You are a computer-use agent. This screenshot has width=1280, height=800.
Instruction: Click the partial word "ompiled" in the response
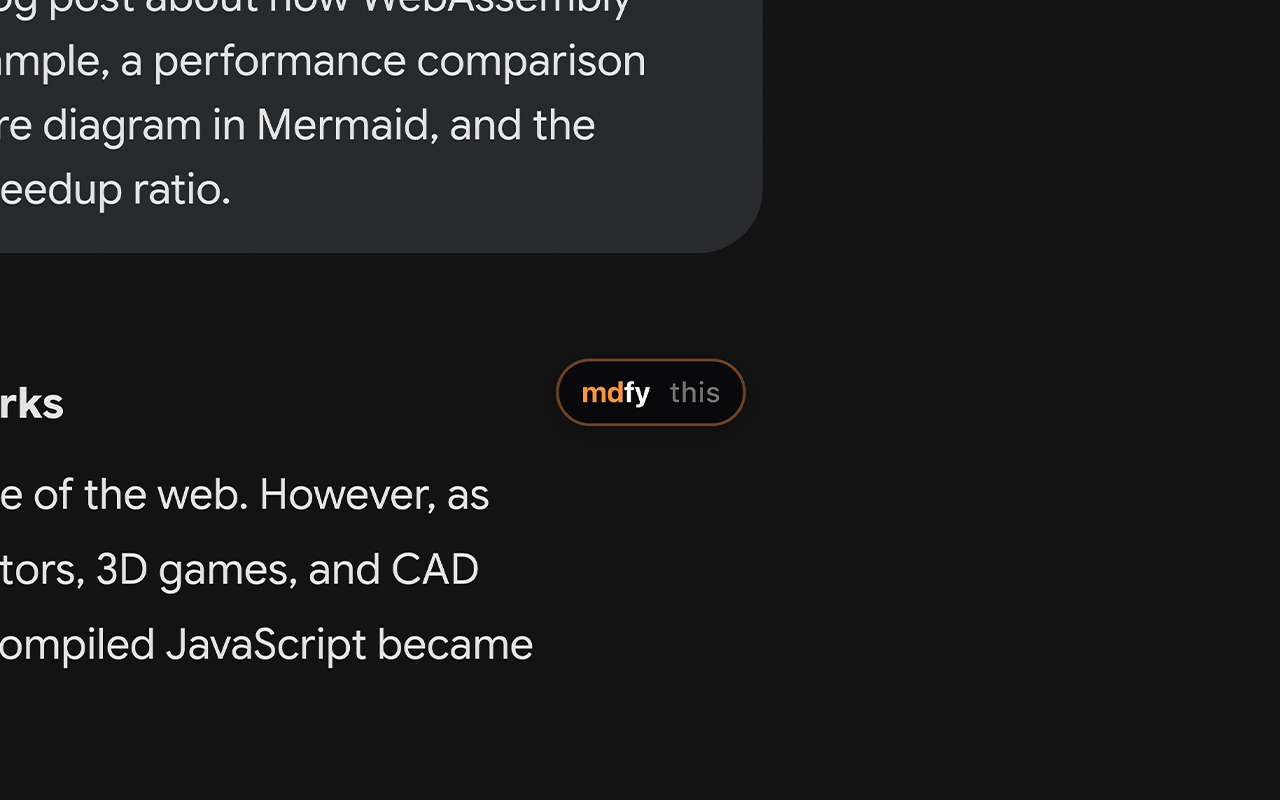[x=78, y=645]
